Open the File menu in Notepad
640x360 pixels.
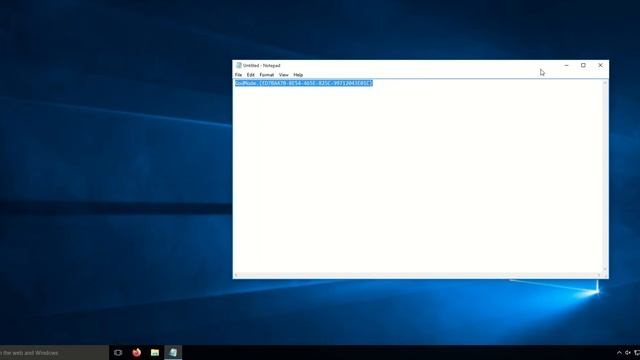coord(238,75)
